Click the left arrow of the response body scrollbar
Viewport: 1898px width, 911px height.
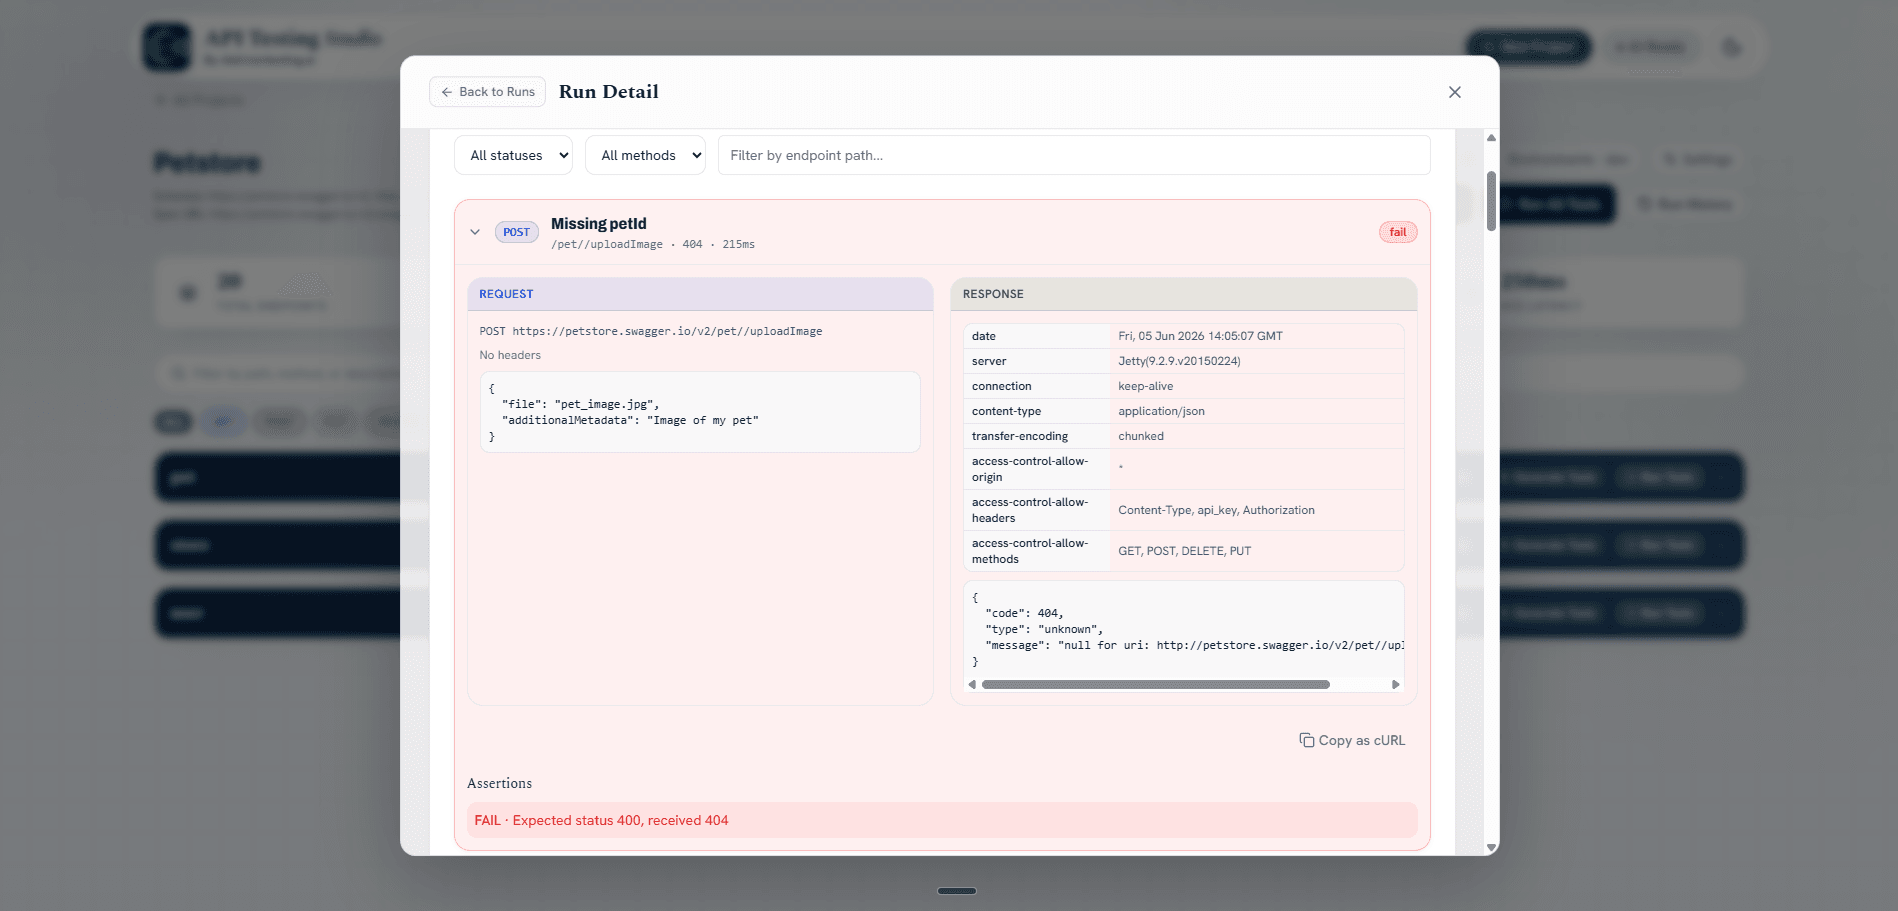pos(971,685)
